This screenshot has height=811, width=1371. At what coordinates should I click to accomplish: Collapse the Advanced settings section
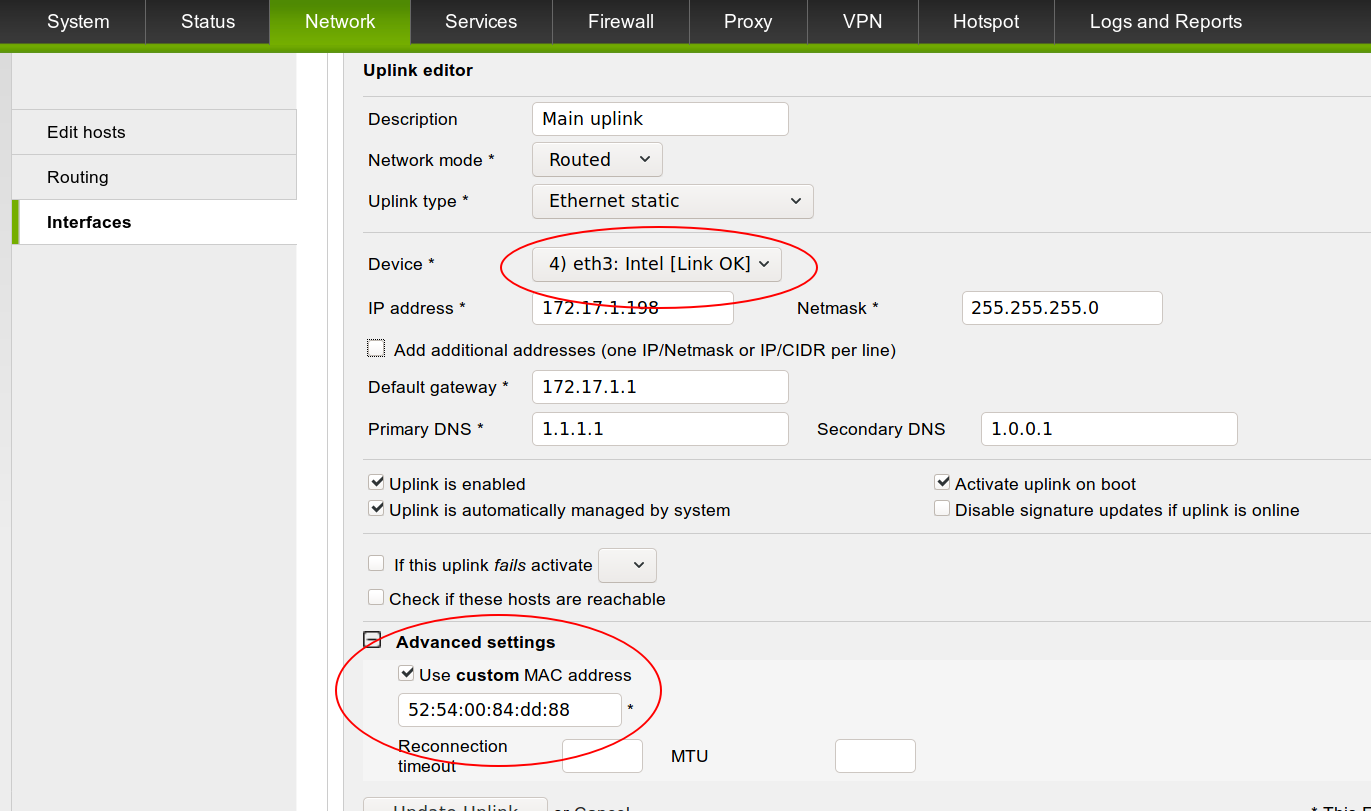pyautogui.click(x=372, y=641)
